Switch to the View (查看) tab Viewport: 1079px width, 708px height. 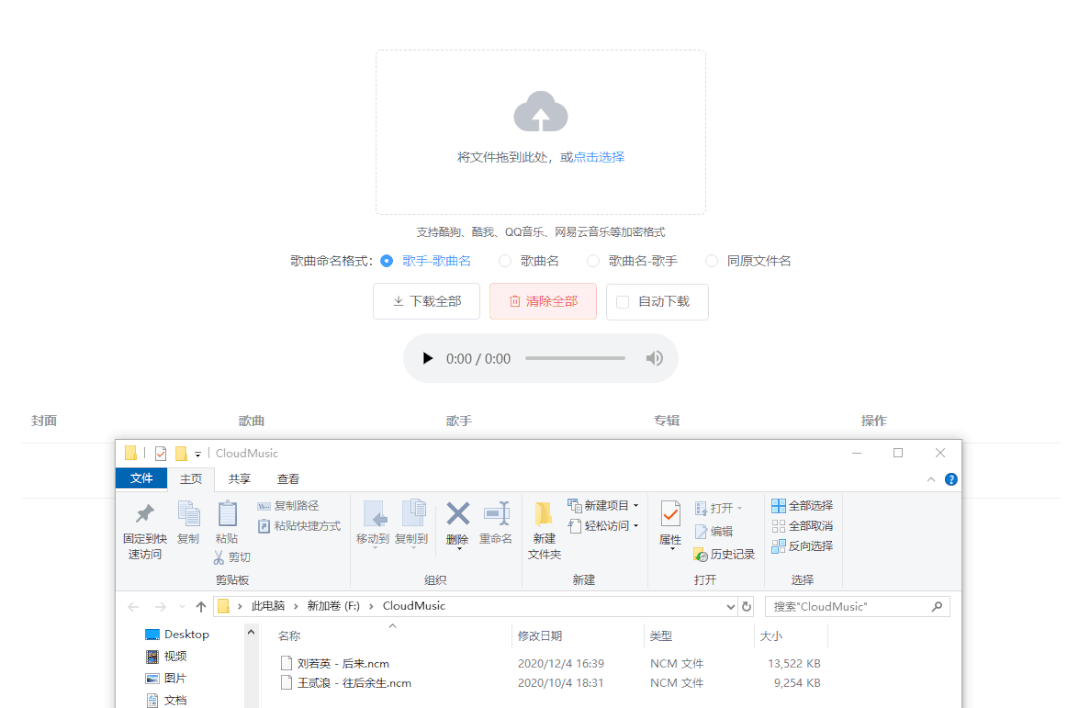click(x=288, y=479)
